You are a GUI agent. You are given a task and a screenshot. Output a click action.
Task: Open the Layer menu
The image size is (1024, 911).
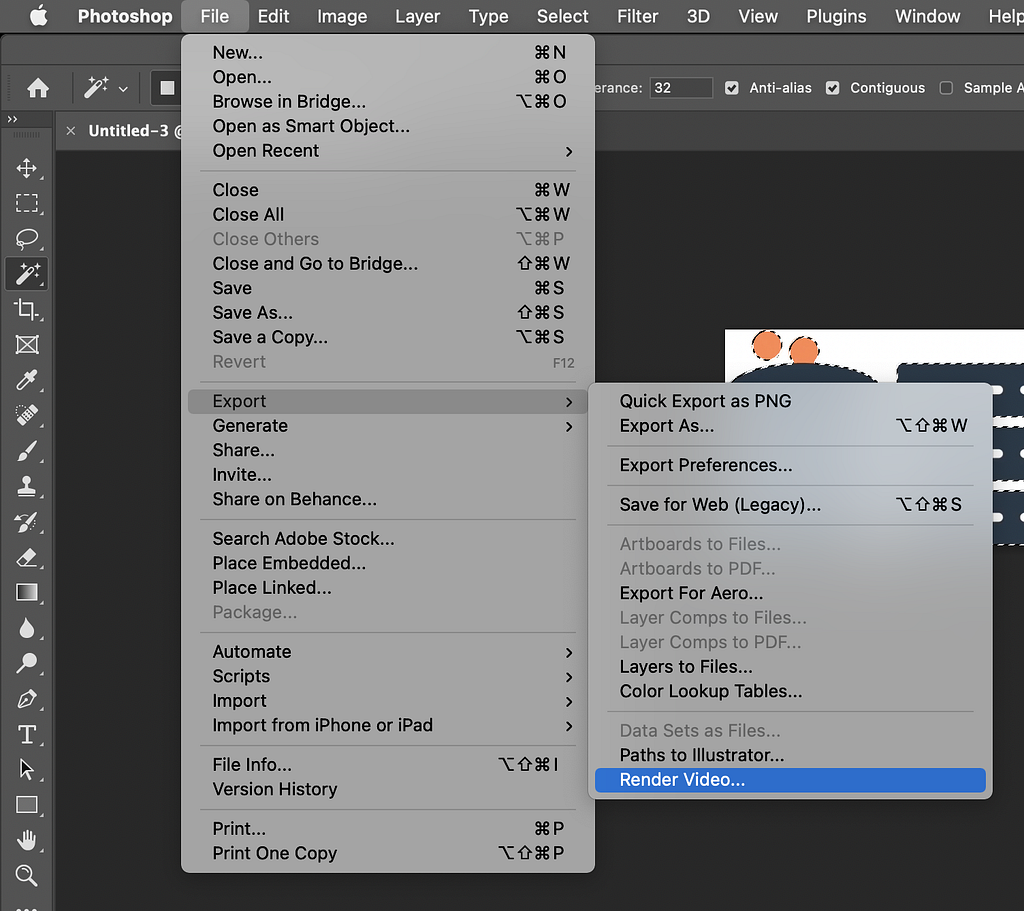point(417,16)
